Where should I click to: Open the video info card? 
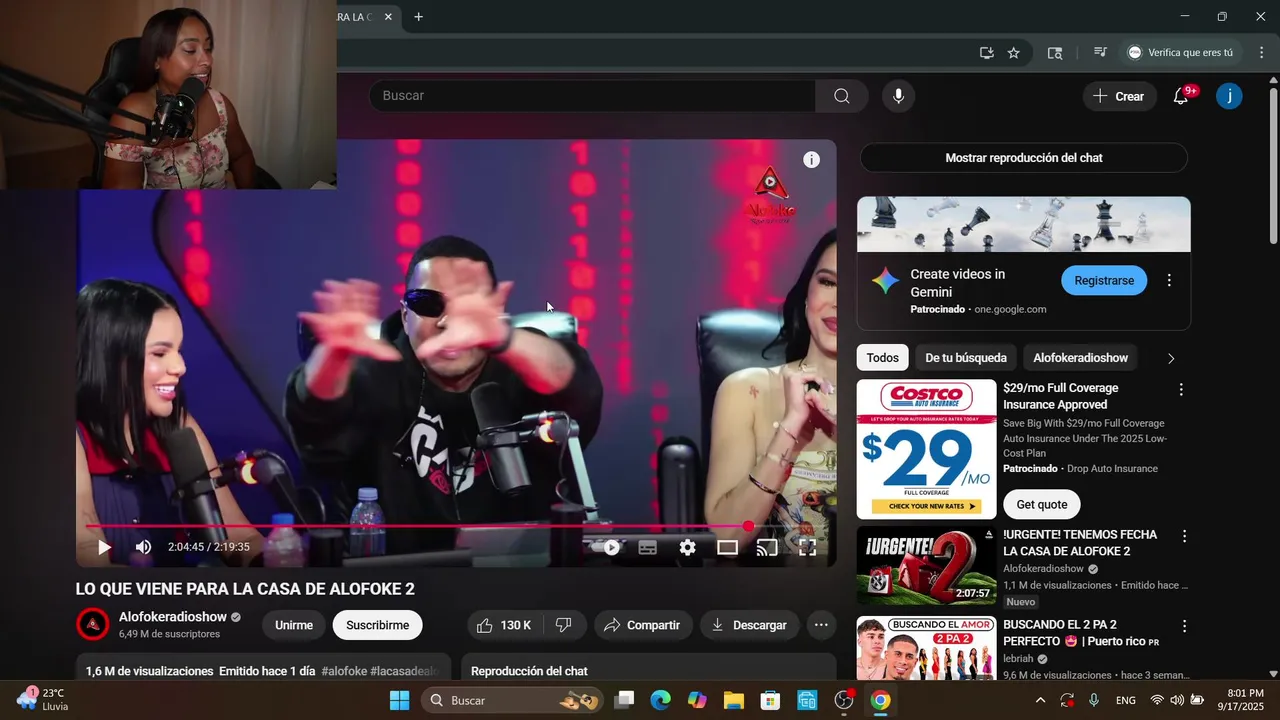(x=812, y=160)
